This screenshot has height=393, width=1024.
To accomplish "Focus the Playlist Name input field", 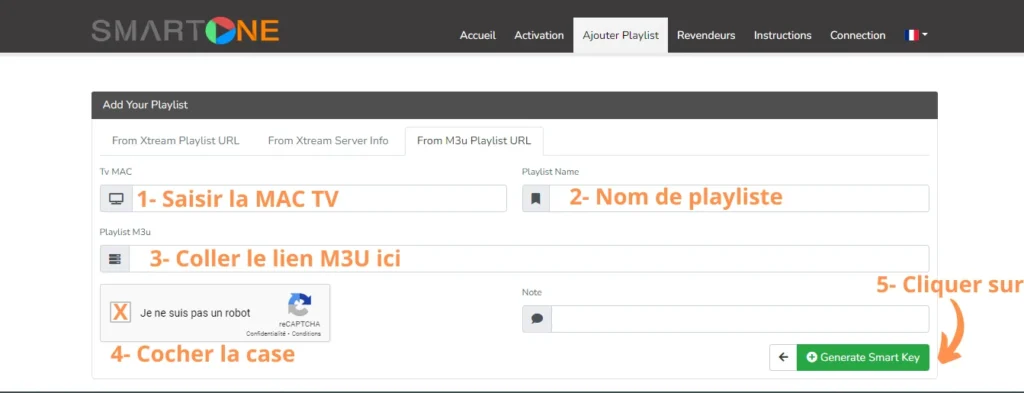I will [739, 198].
